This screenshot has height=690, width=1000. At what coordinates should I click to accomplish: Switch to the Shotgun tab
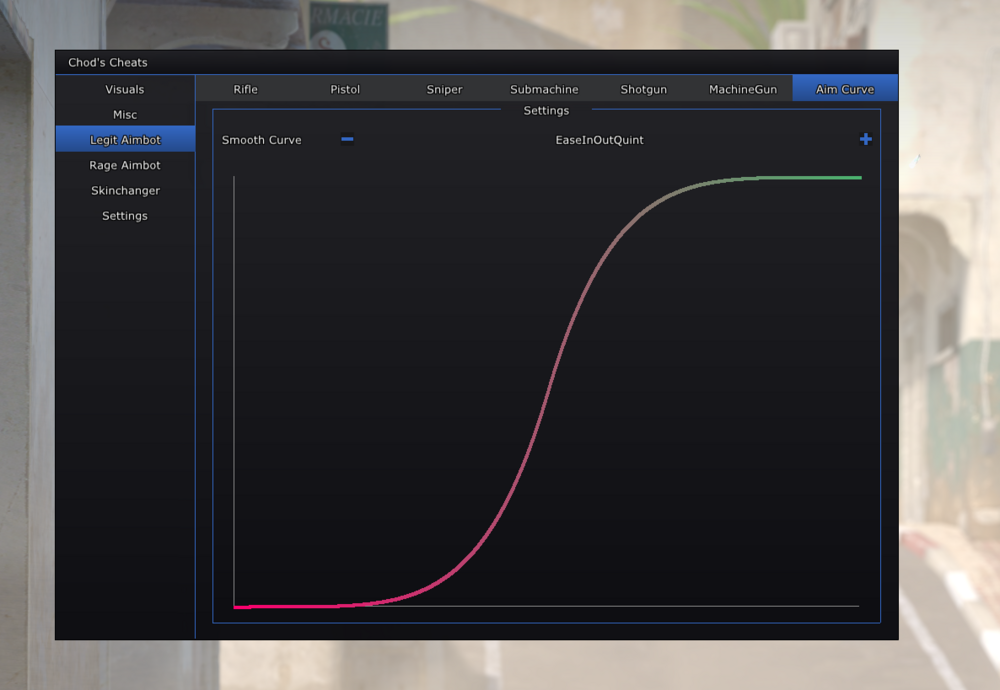coord(643,89)
